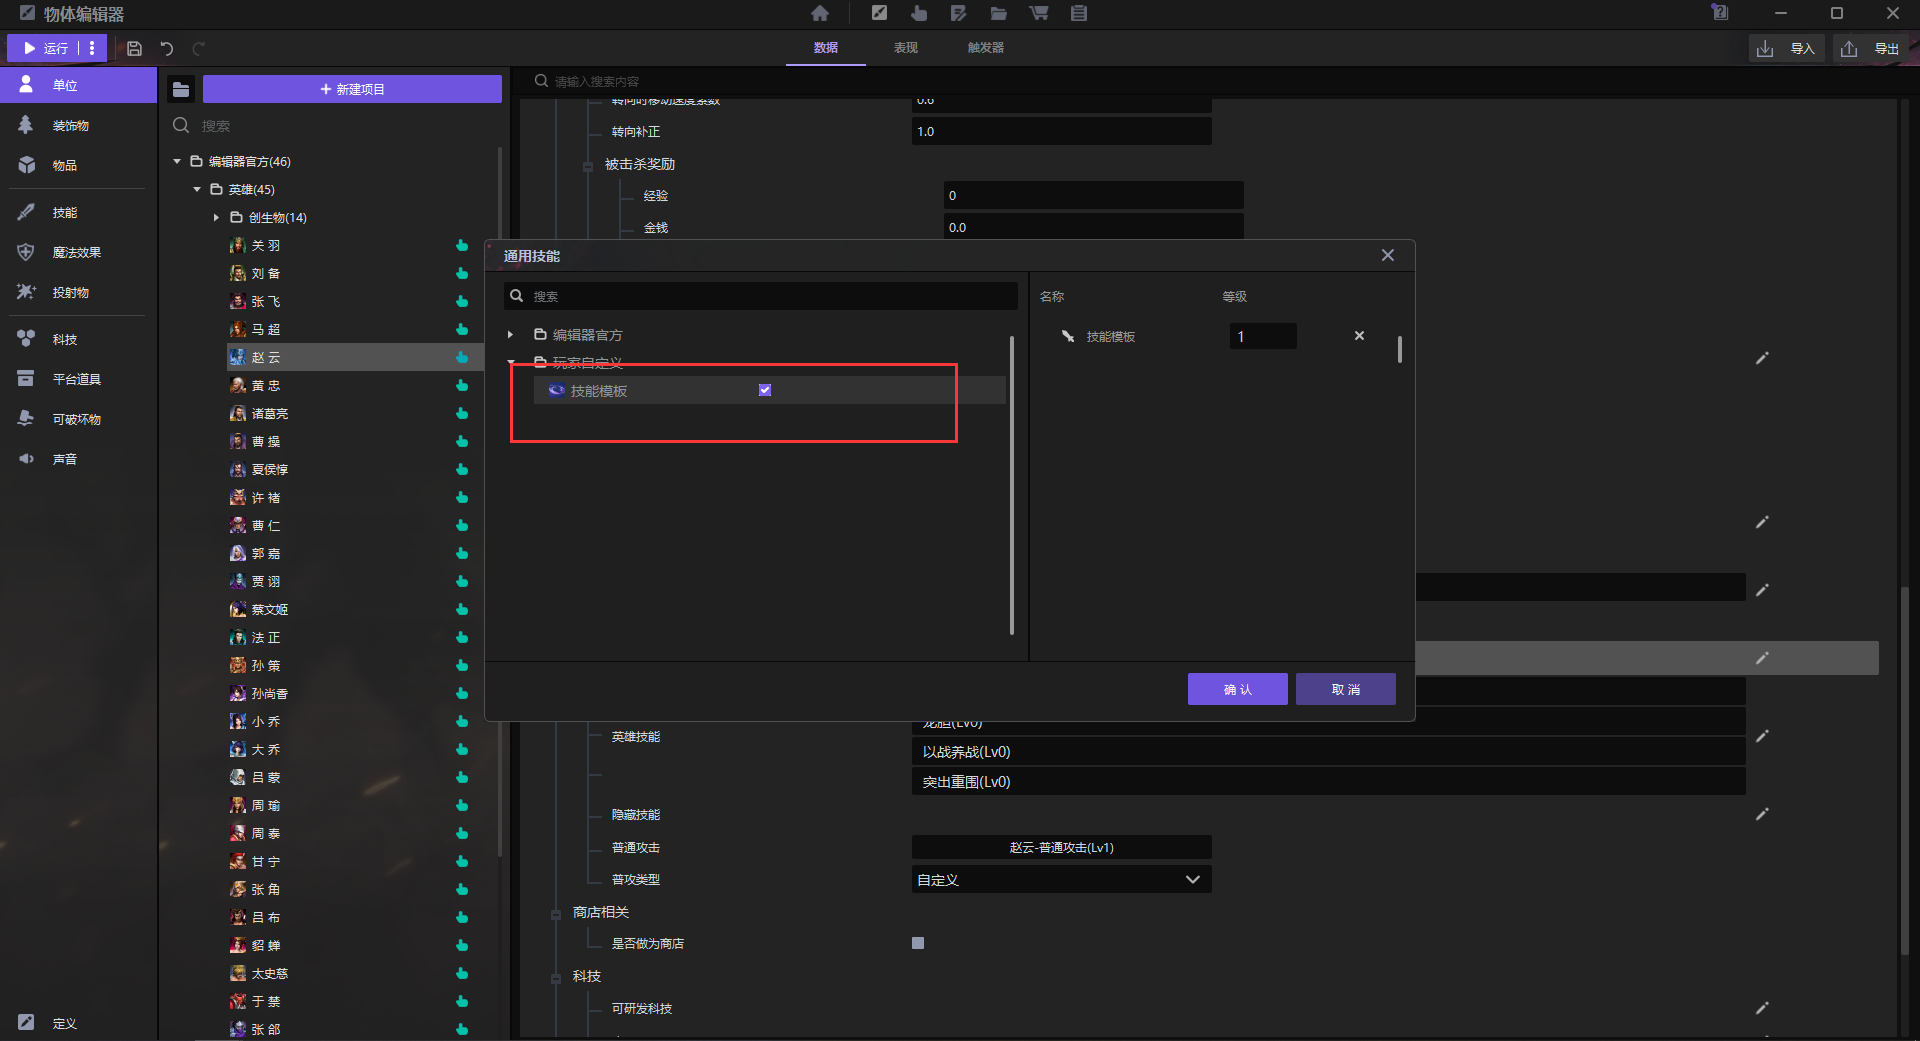The image size is (1920, 1041).
Task: Confirm with the 确认 button
Action: point(1237,689)
